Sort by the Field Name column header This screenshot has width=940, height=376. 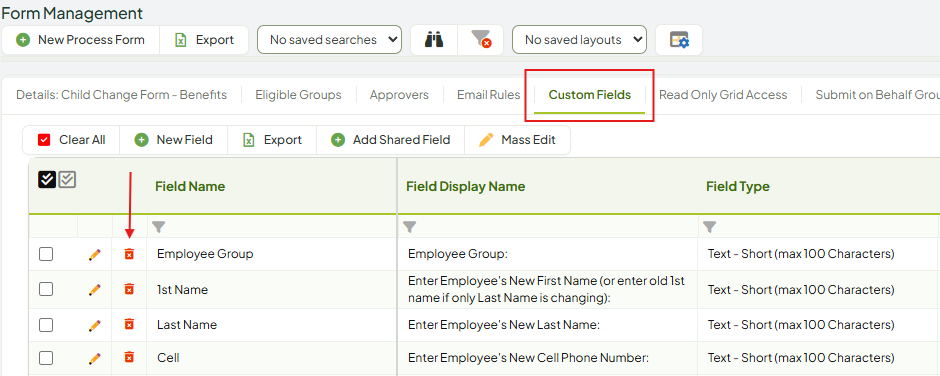coord(190,187)
